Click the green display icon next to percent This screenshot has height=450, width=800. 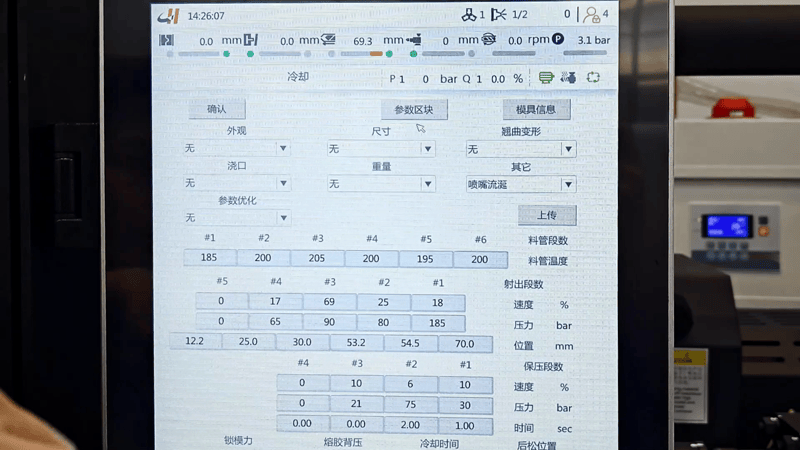pyautogui.click(x=546, y=77)
